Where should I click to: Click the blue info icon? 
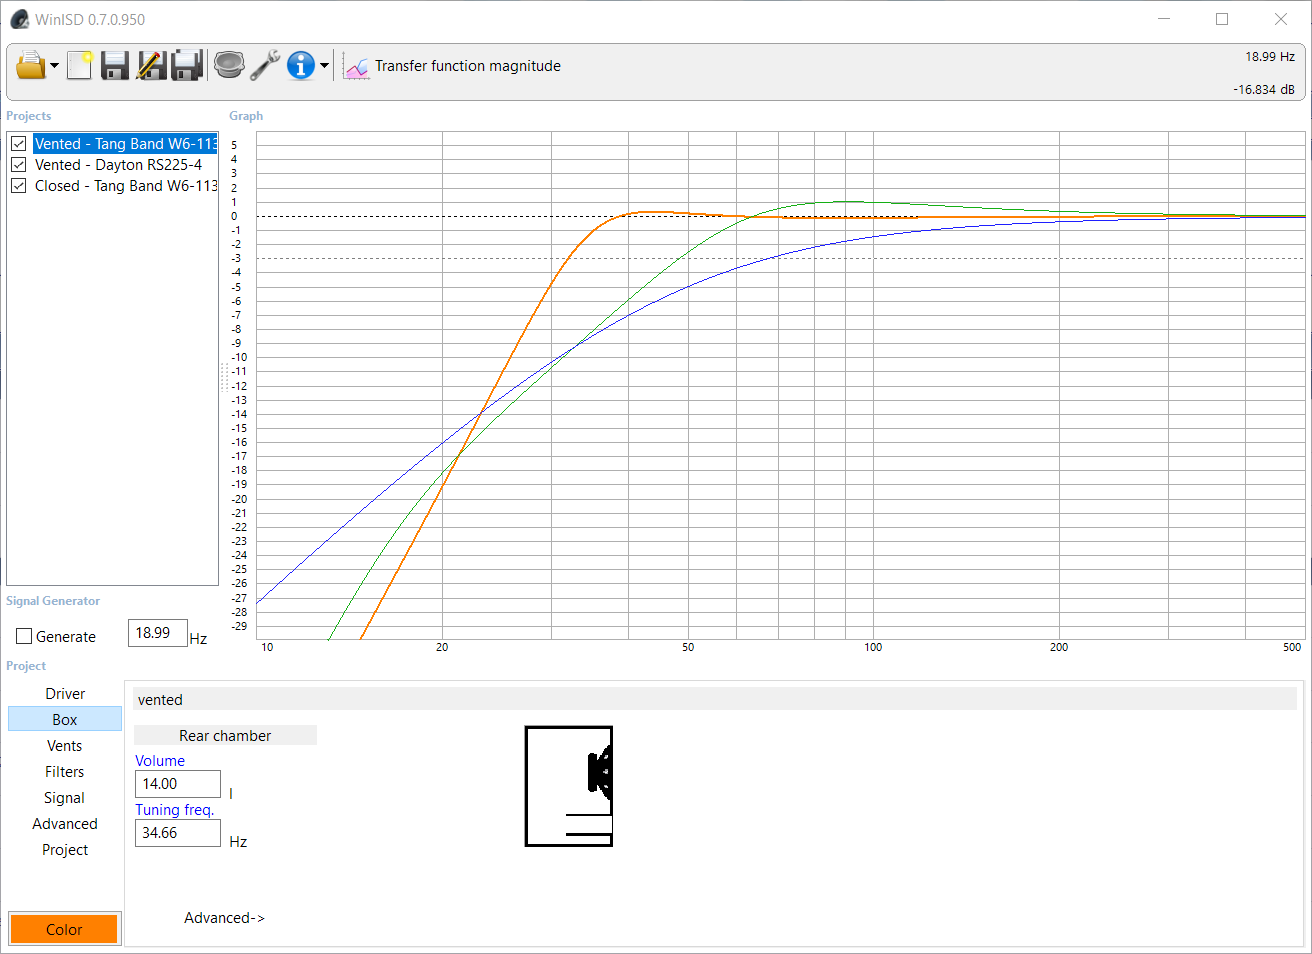pyautogui.click(x=301, y=66)
